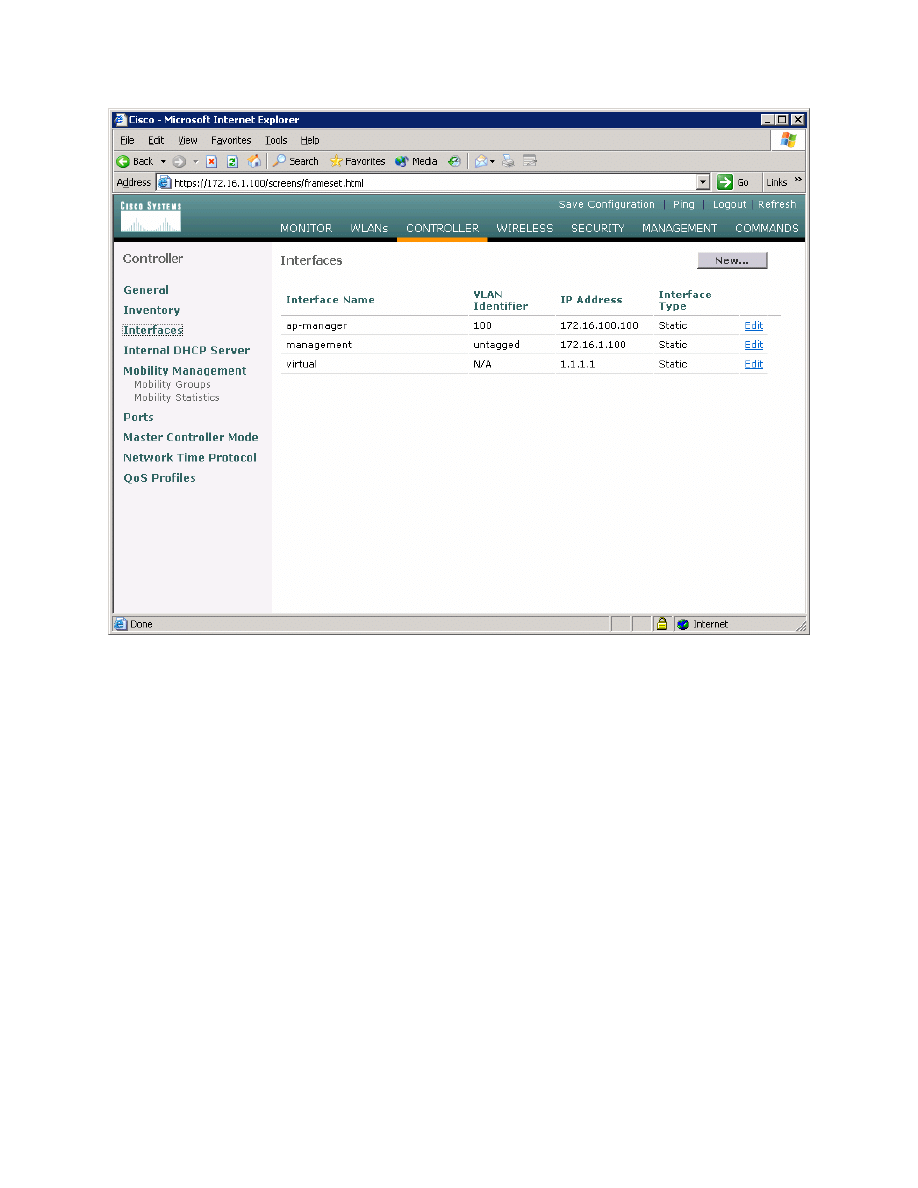Click the Stop loading icon

[212, 161]
